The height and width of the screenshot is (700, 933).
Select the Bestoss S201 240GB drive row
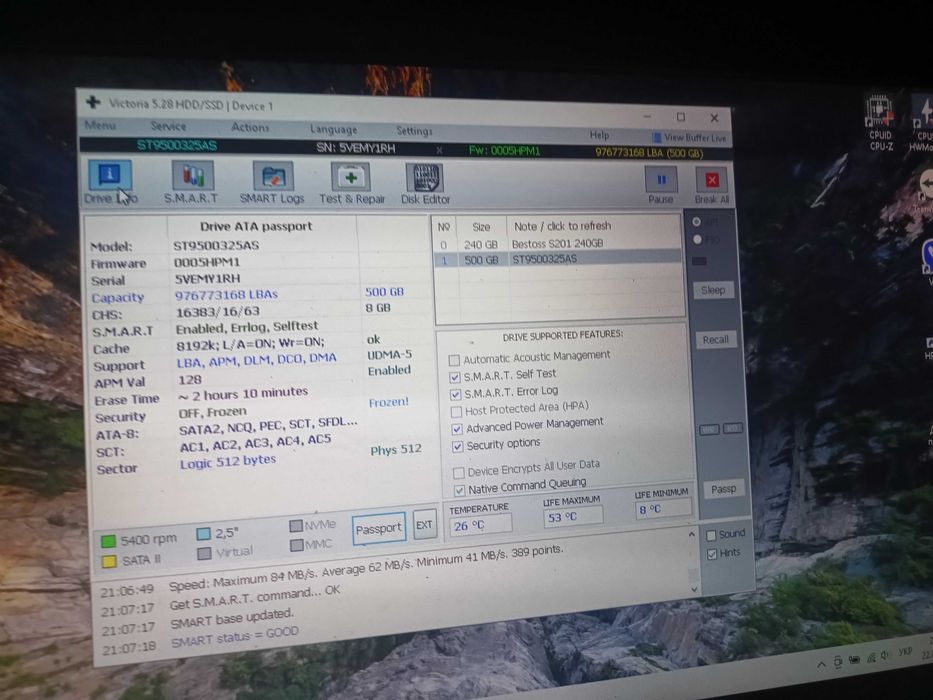(x=558, y=244)
